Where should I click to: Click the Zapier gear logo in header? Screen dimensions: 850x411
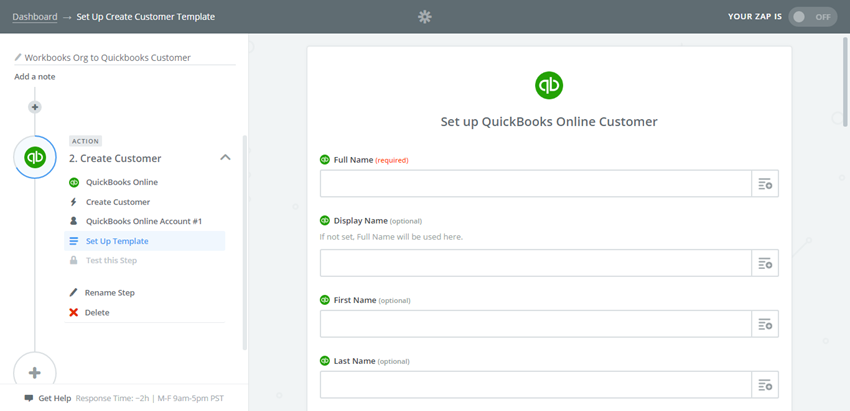click(x=424, y=17)
